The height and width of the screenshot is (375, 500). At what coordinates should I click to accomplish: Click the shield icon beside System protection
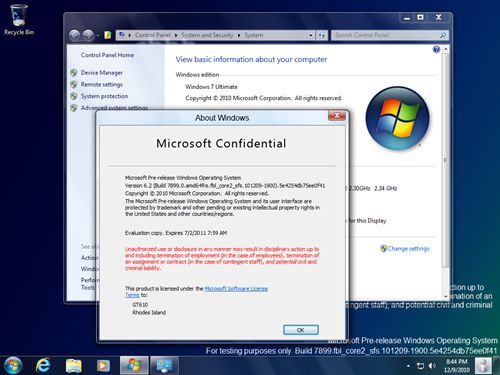click(74, 96)
